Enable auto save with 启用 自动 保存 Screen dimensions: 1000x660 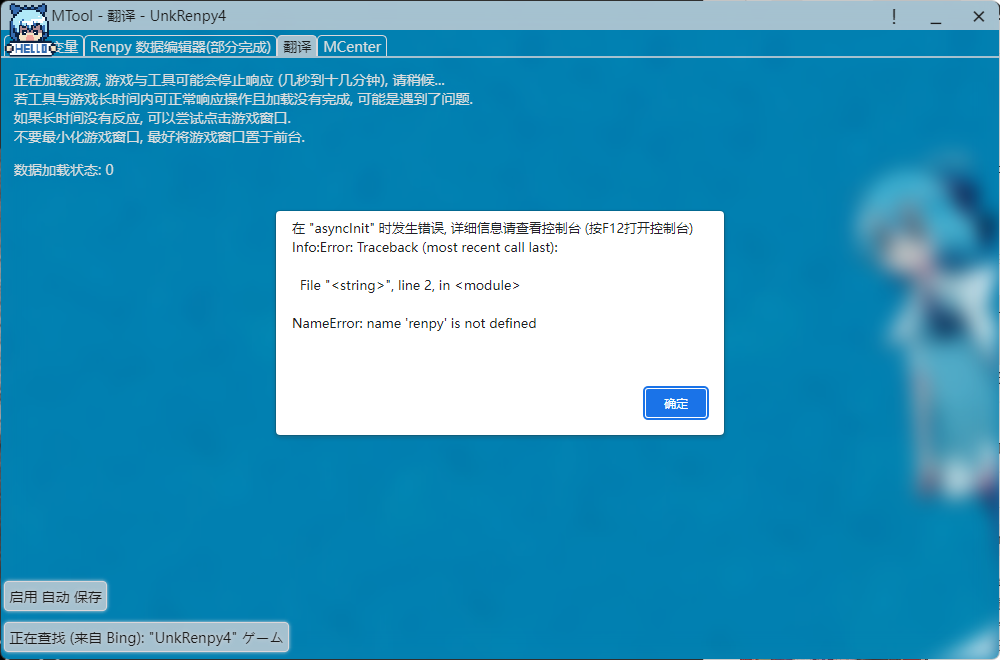pos(56,597)
